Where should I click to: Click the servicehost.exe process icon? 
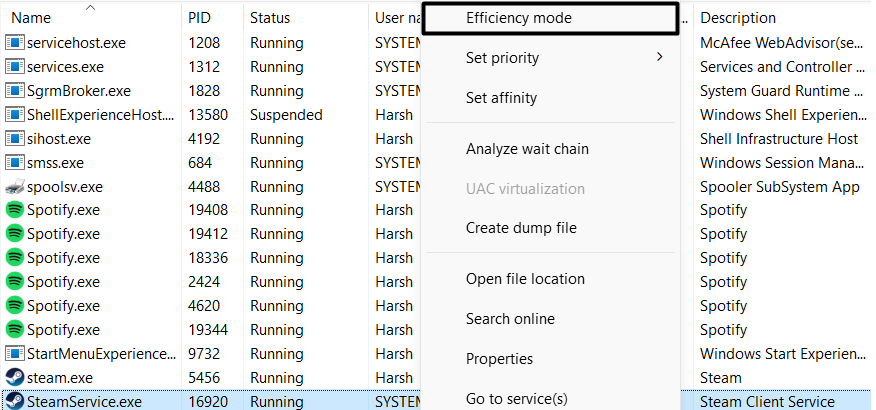14,43
